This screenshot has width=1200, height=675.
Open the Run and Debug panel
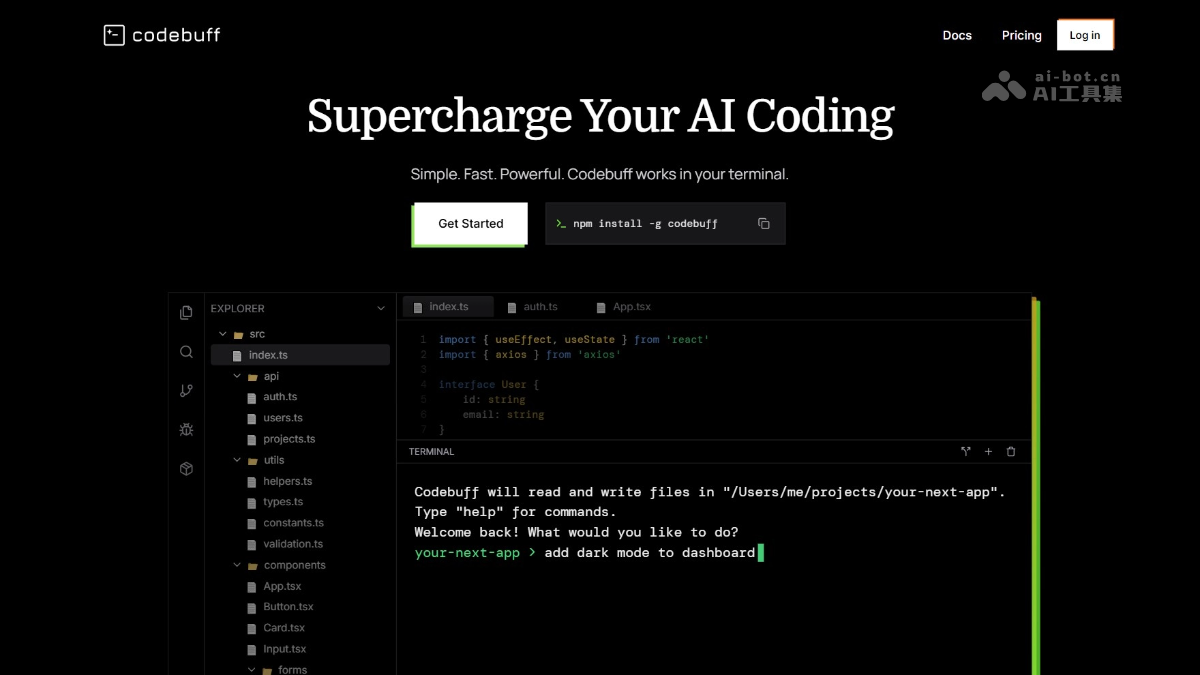(186, 429)
